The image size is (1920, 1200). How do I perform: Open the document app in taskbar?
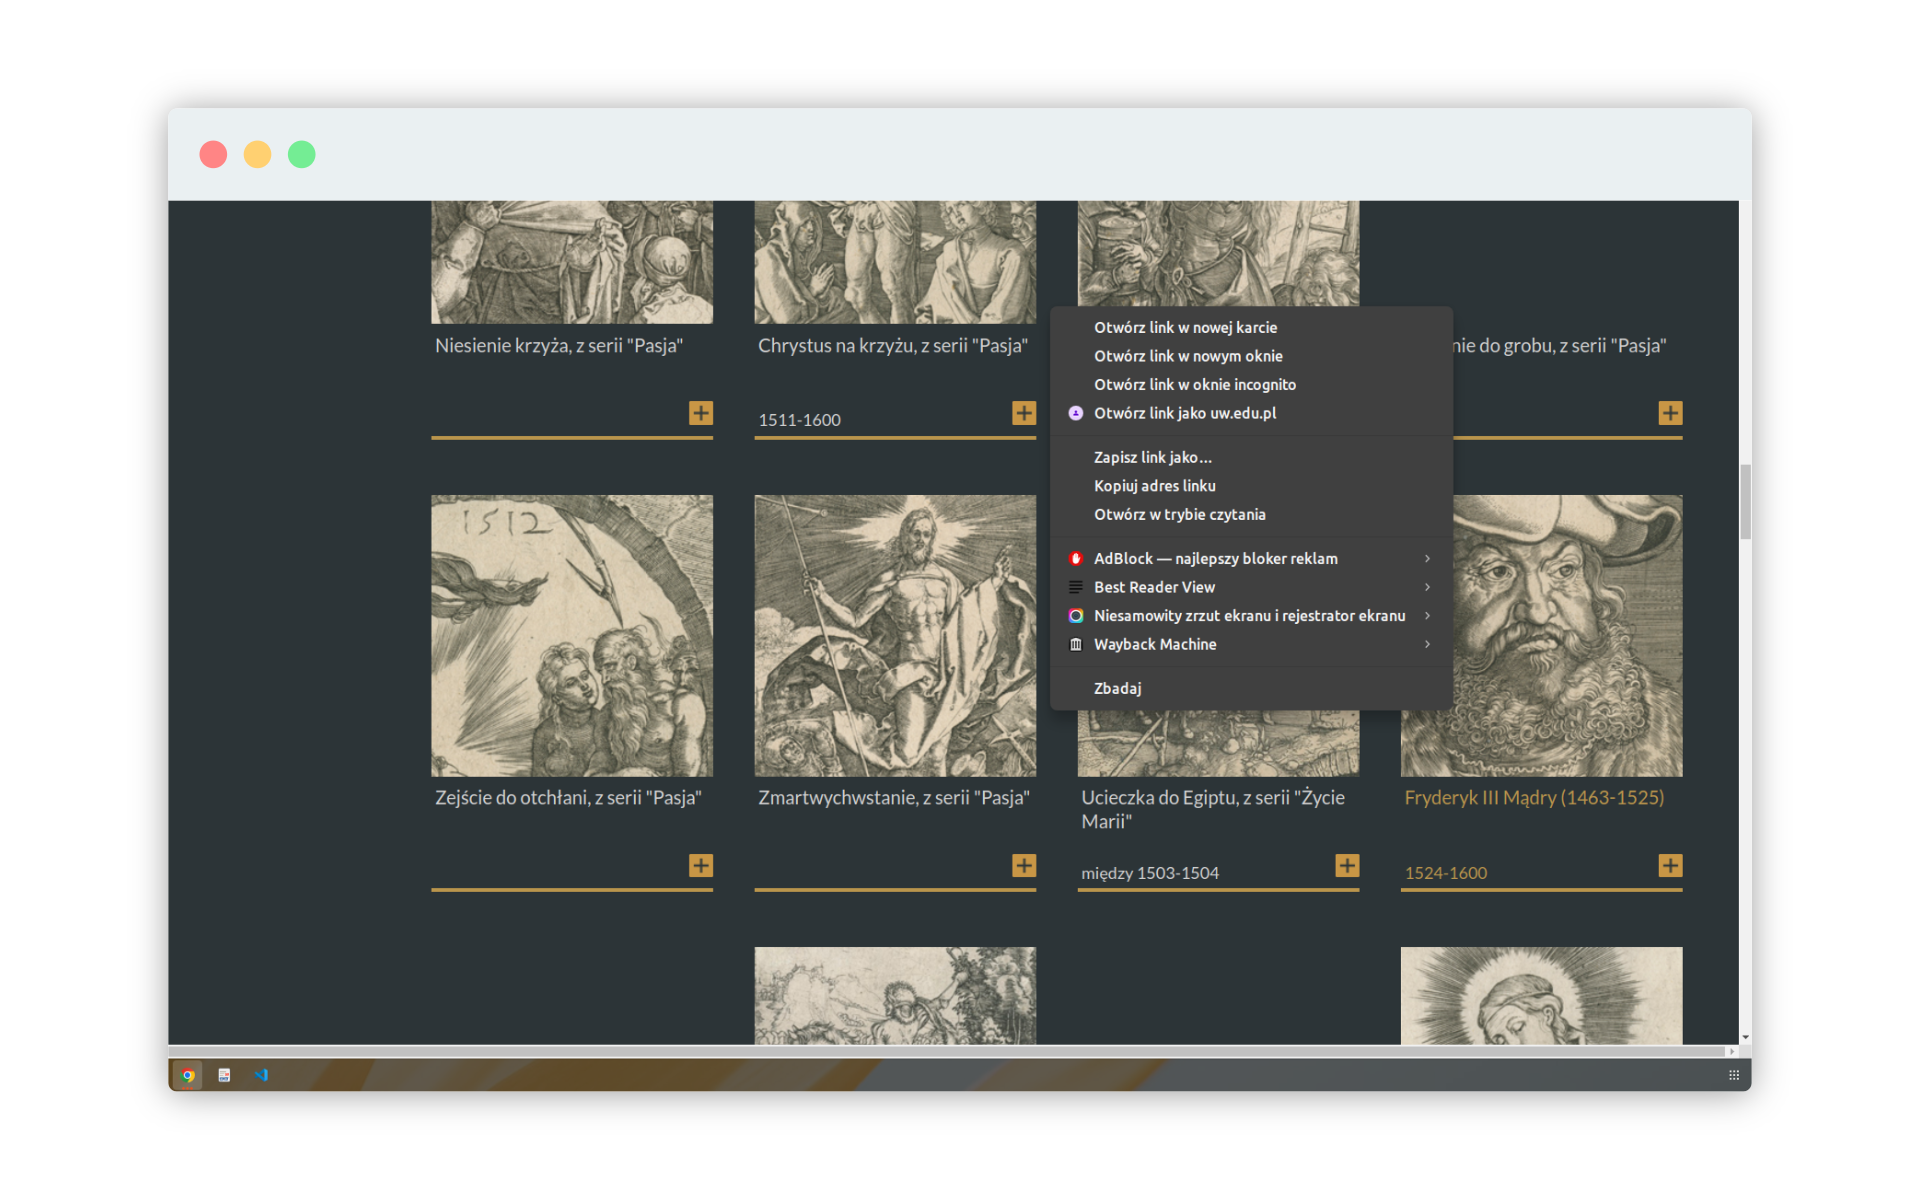coord(224,1075)
